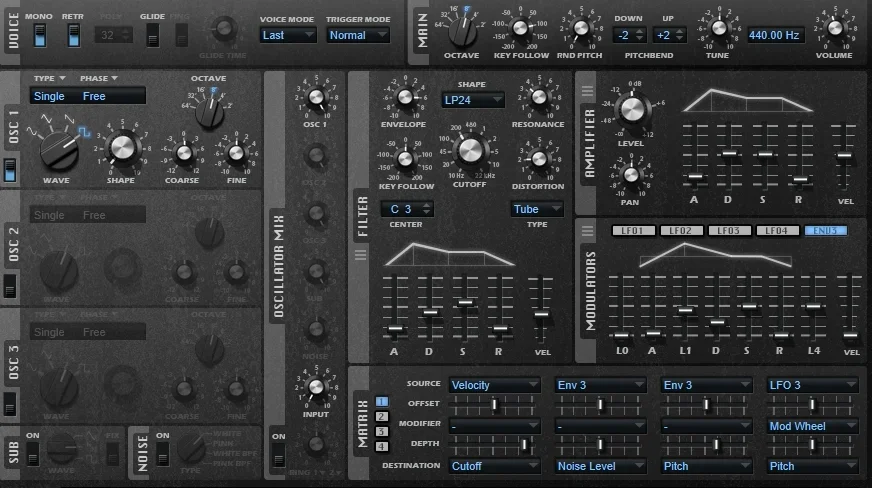Image resolution: width=872 pixels, height=488 pixels.
Task: Select the square wave icon on OSC 1
Action: click(x=84, y=130)
